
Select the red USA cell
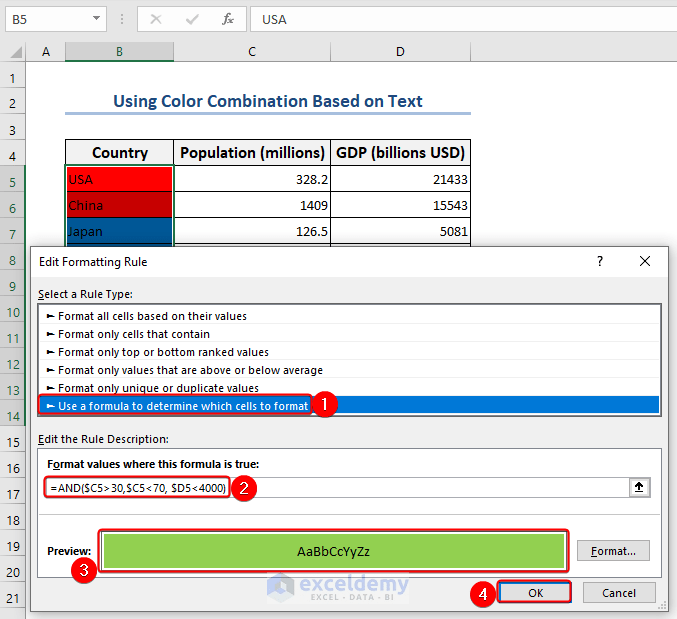(120, 179)
